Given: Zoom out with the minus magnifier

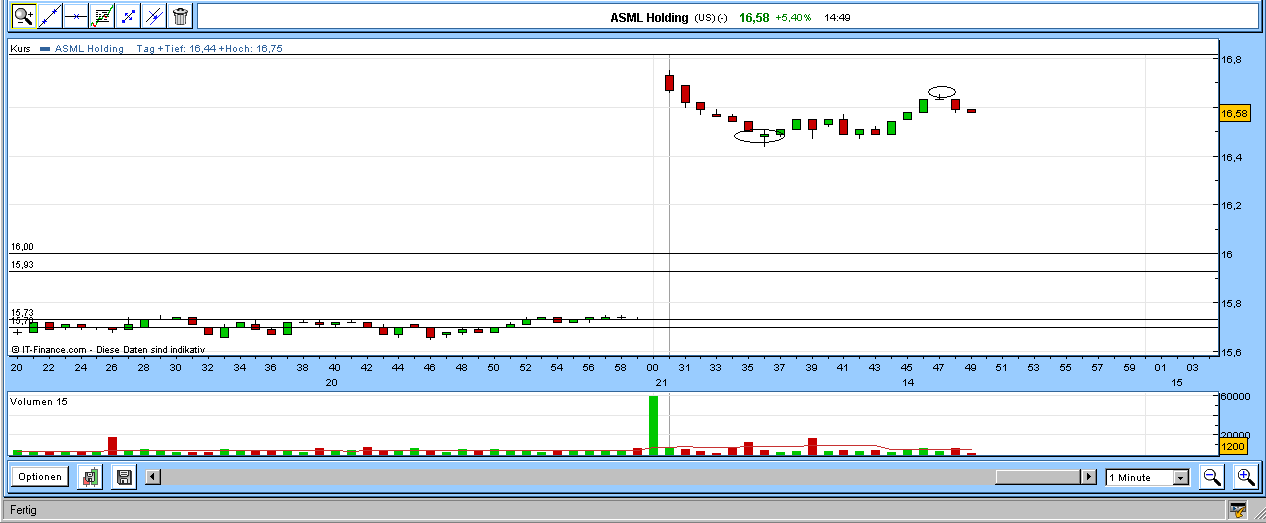Looking at the screenshot, I should point(1212,477).
